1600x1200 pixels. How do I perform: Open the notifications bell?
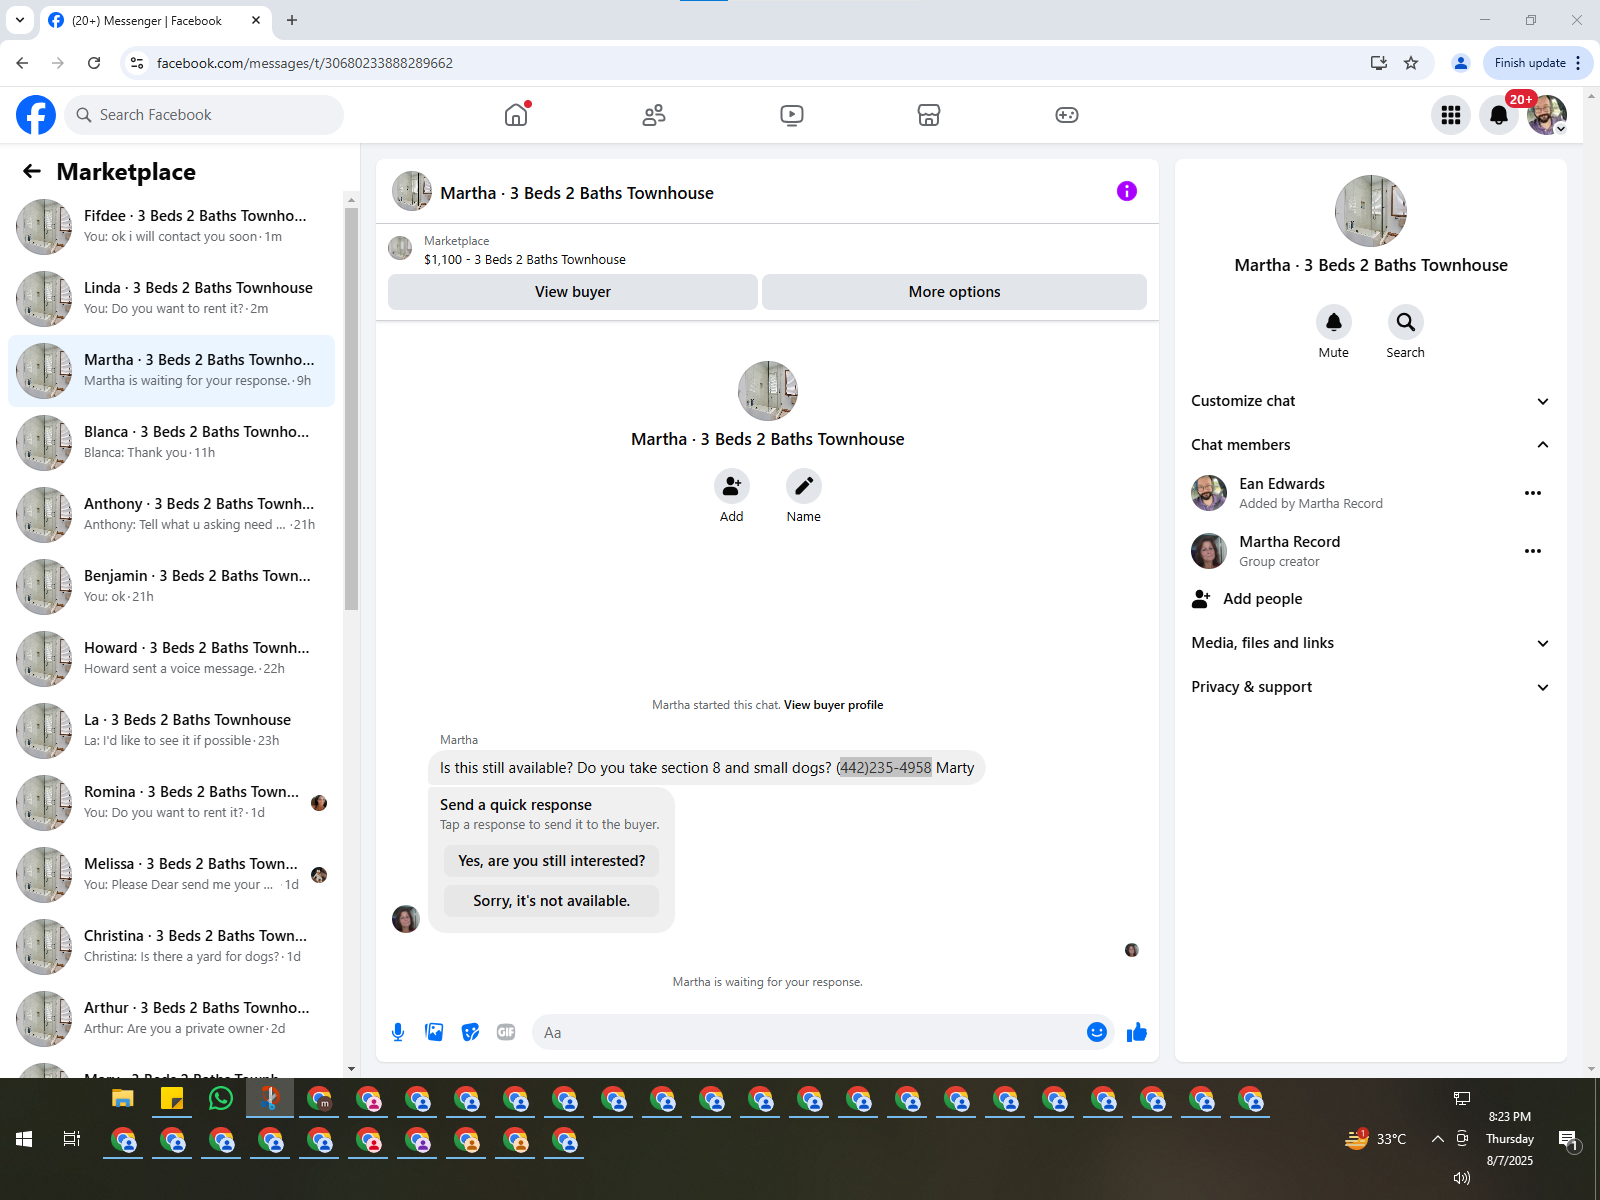pos(1499,115)
